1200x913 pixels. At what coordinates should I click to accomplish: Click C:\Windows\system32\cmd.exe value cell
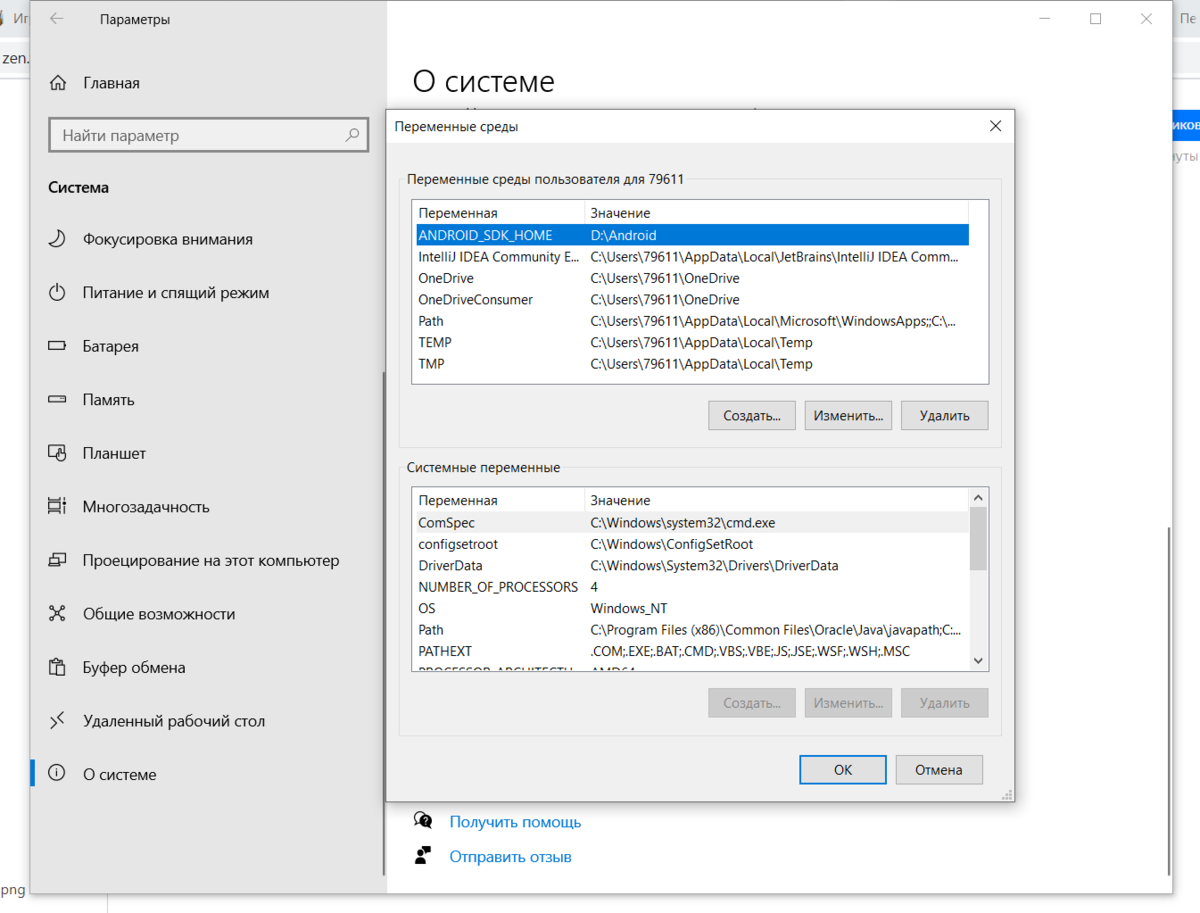(683, 522)
